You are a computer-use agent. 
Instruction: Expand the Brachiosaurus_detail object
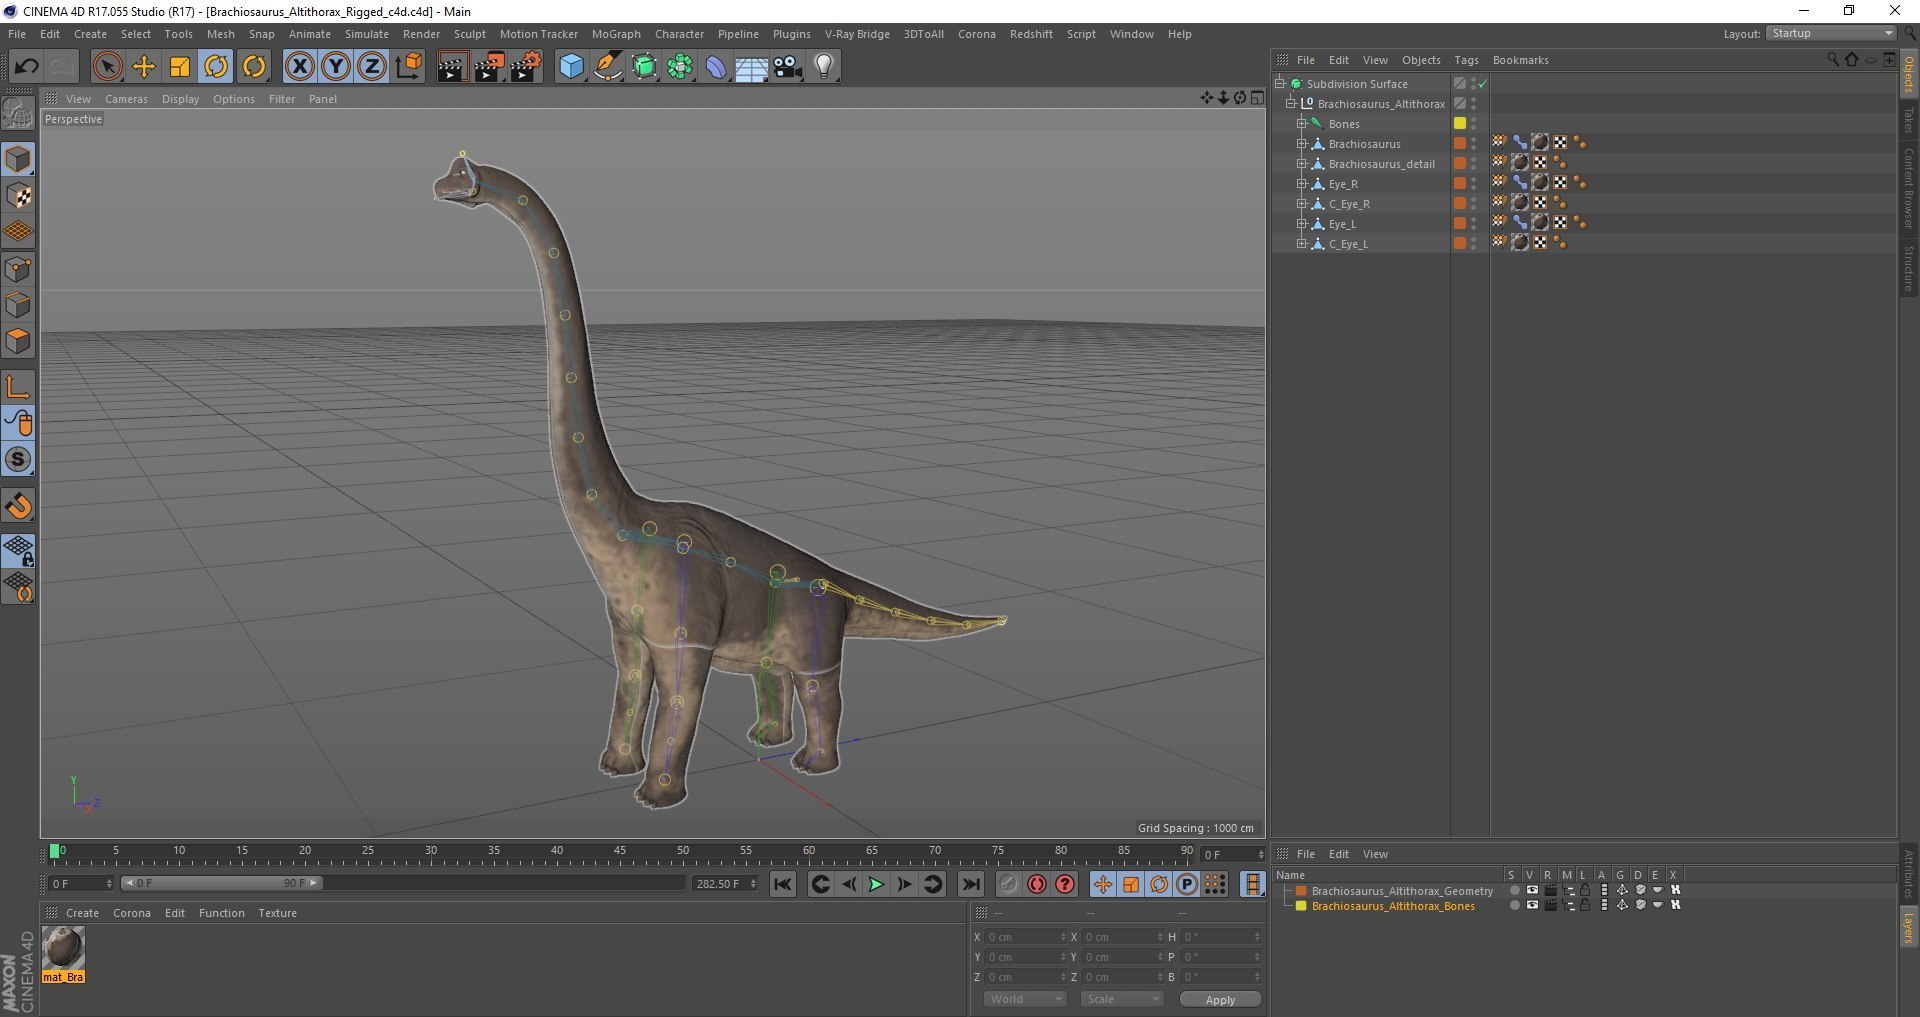(1302, 164)
